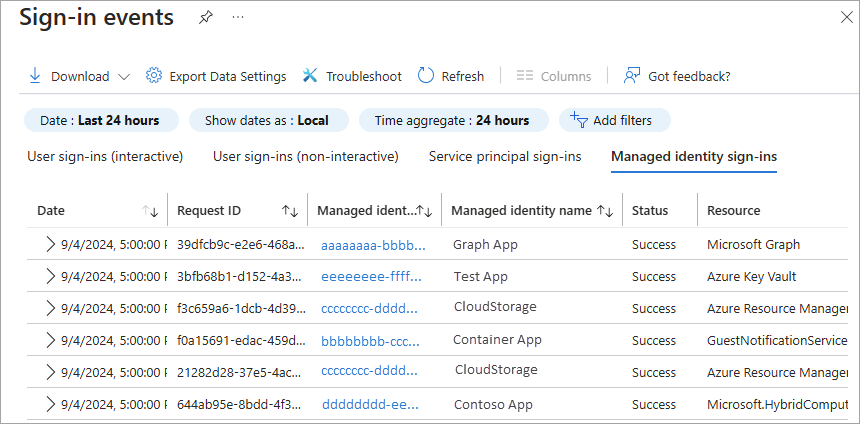The height and width of the screenshot is (424, 860).
Task: Click the Date Last 24 hours filter pill
Action: pyautogui.click(x=100, y=121)
